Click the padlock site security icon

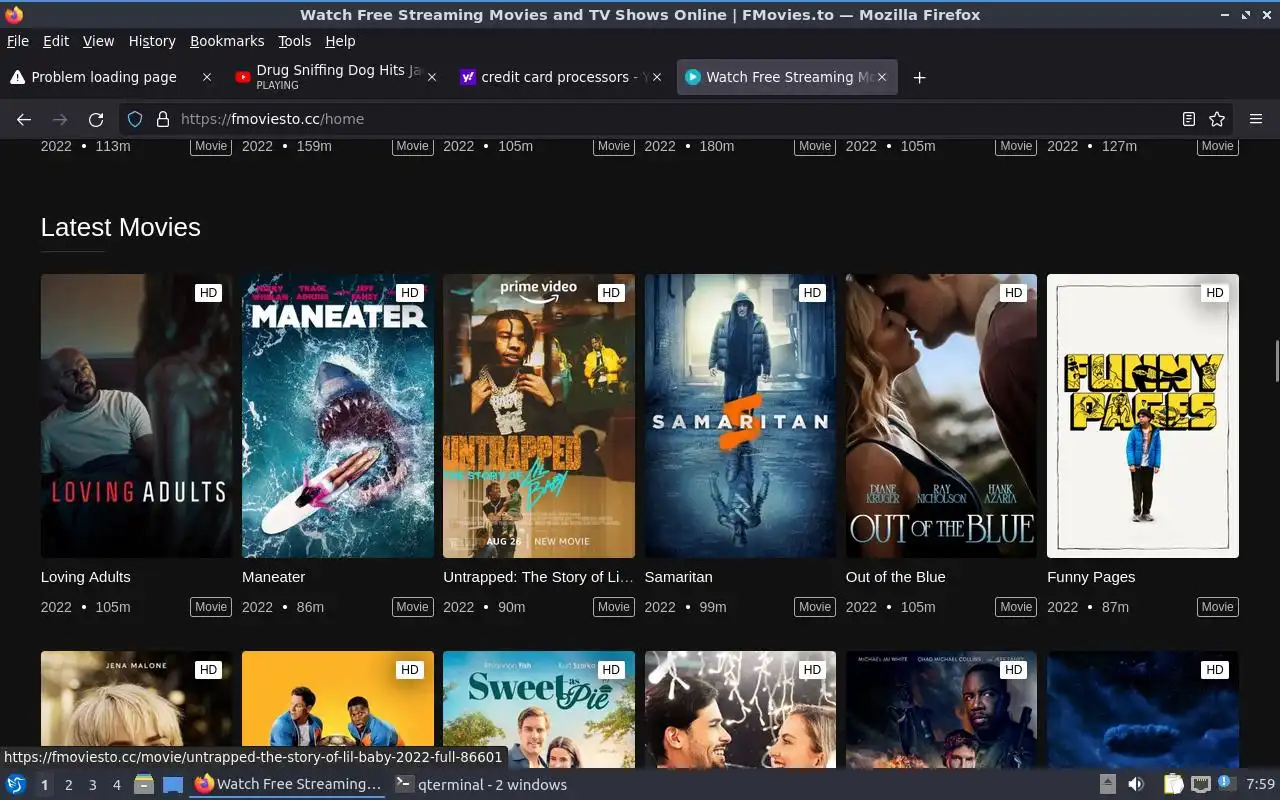click(x=163, y=119)
